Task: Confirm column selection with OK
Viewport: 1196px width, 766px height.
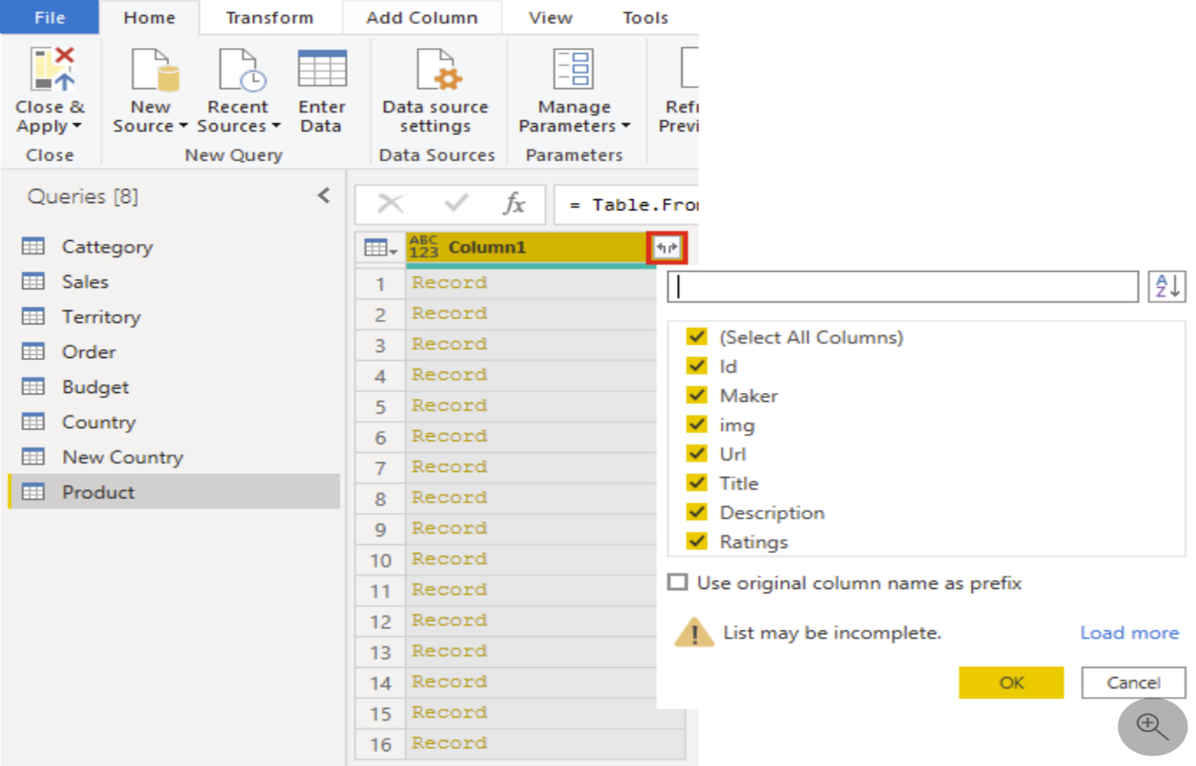Action: pos(1010,682)
